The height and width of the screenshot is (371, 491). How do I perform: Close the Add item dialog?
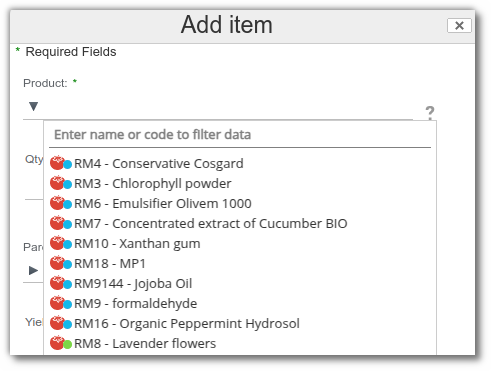(459, 25)
